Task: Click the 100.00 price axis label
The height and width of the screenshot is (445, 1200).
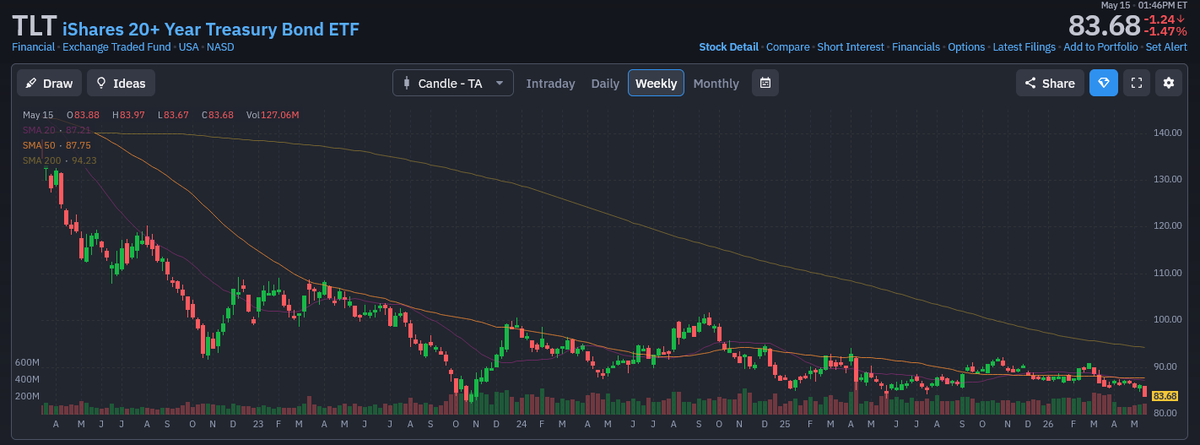Action: coord(1168,319)
